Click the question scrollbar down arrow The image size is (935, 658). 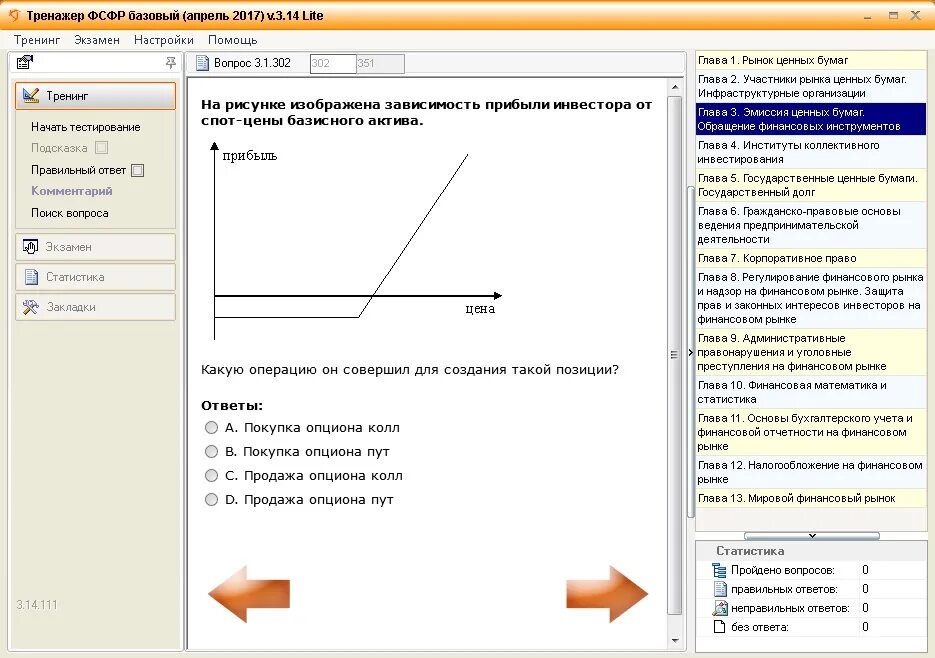[x=675, y=641]
